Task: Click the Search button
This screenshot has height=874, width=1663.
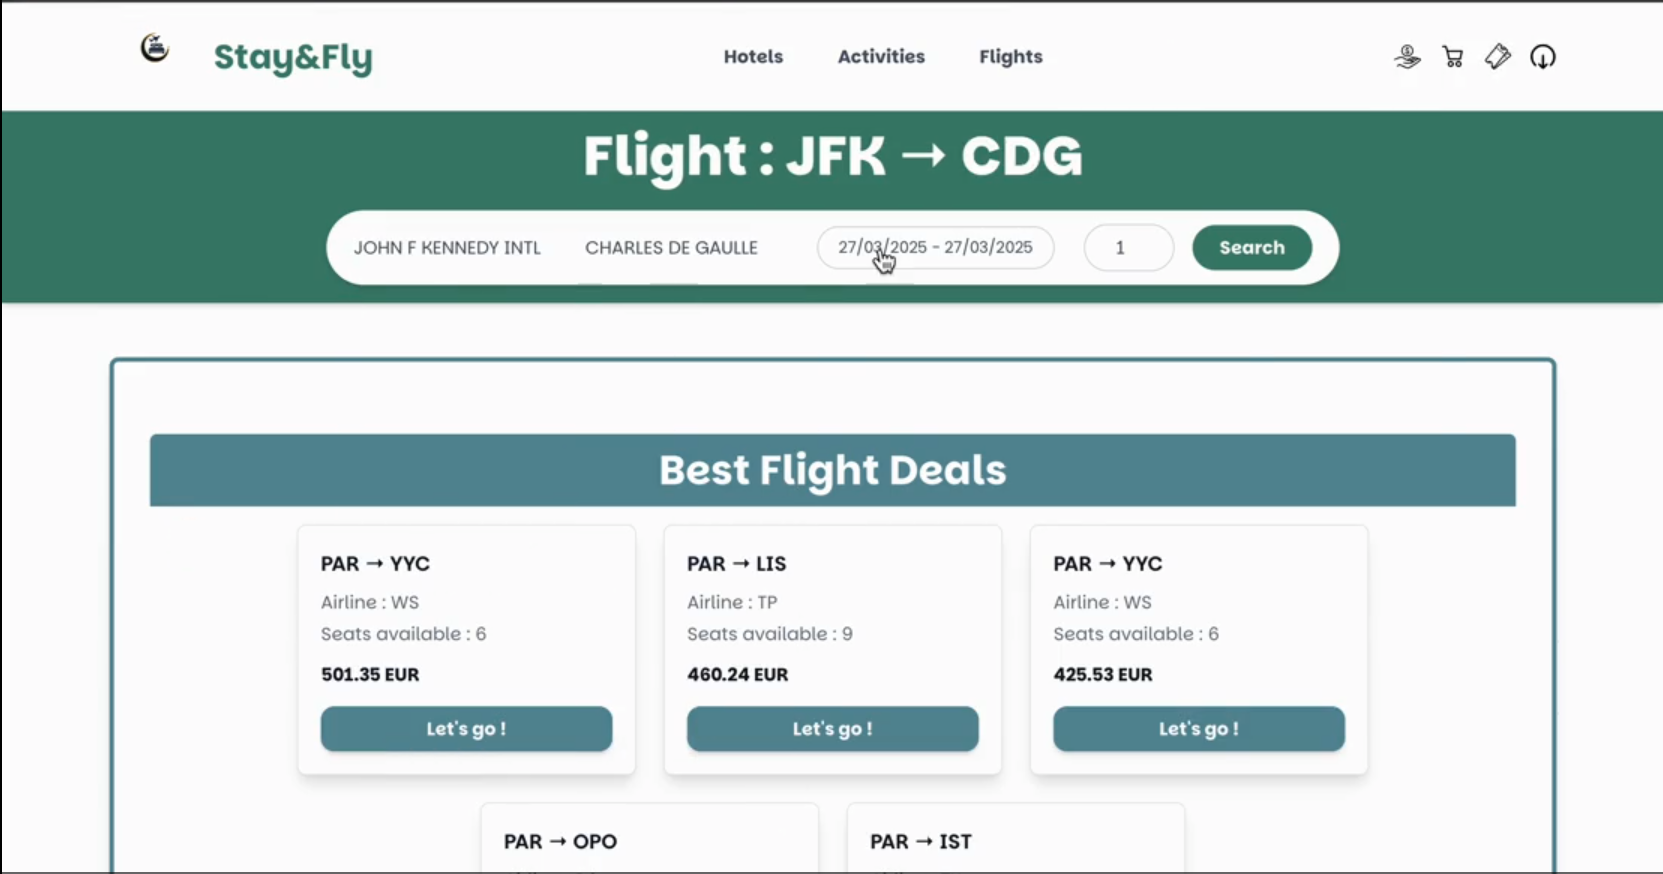Action: (1252, 247)
